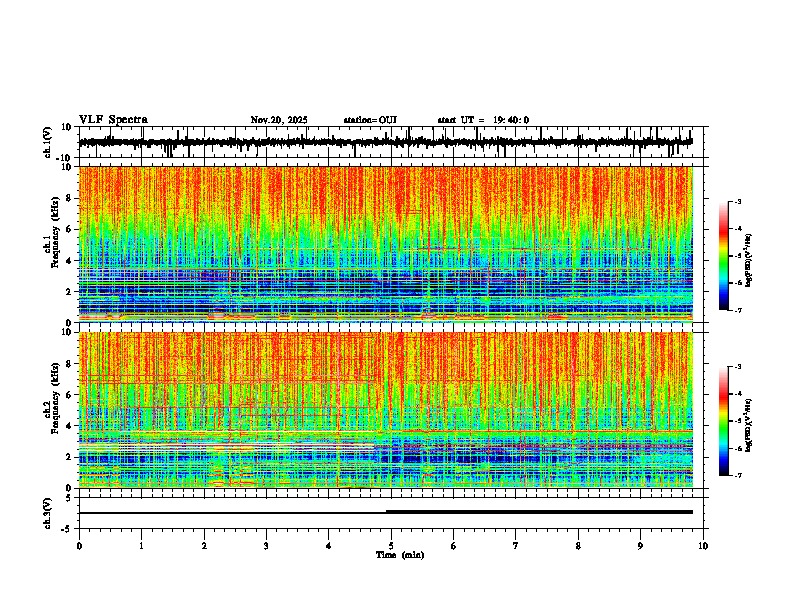Viewport: 792px width, 612px height.
Task: Select the date text "Nov.20, 2025"
Action: coord(279,120)
